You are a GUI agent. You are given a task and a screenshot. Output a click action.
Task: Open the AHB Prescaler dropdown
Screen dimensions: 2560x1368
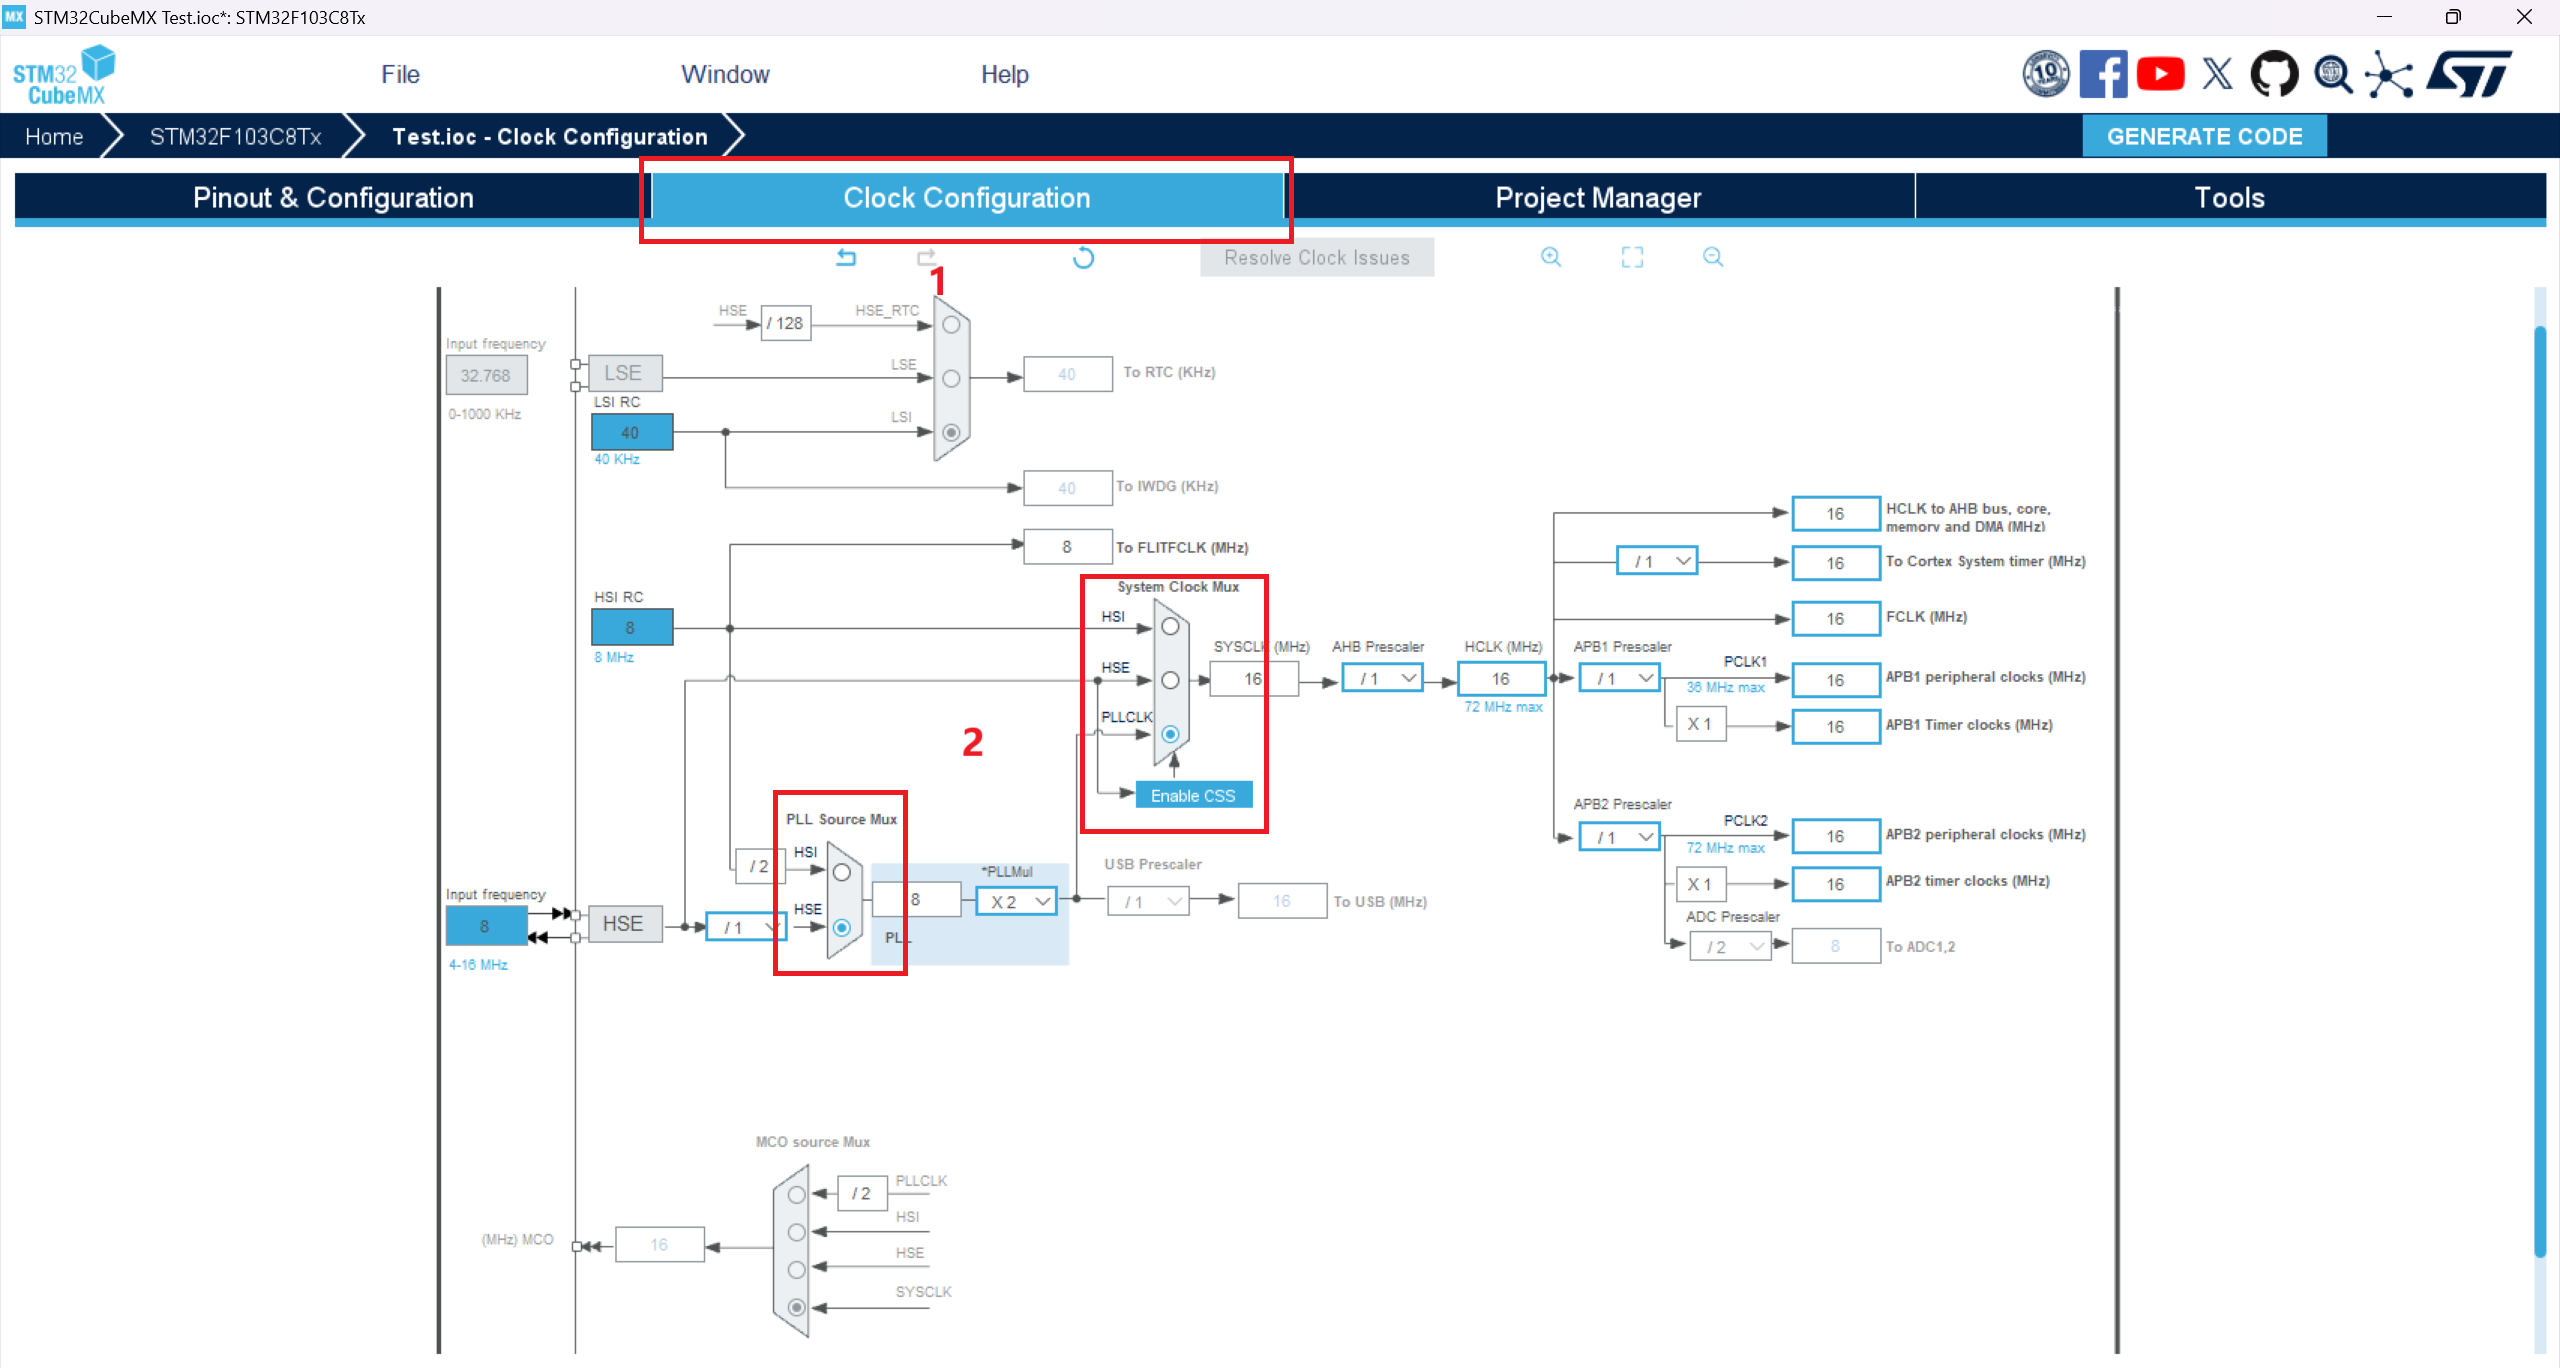click(1383, 679)
